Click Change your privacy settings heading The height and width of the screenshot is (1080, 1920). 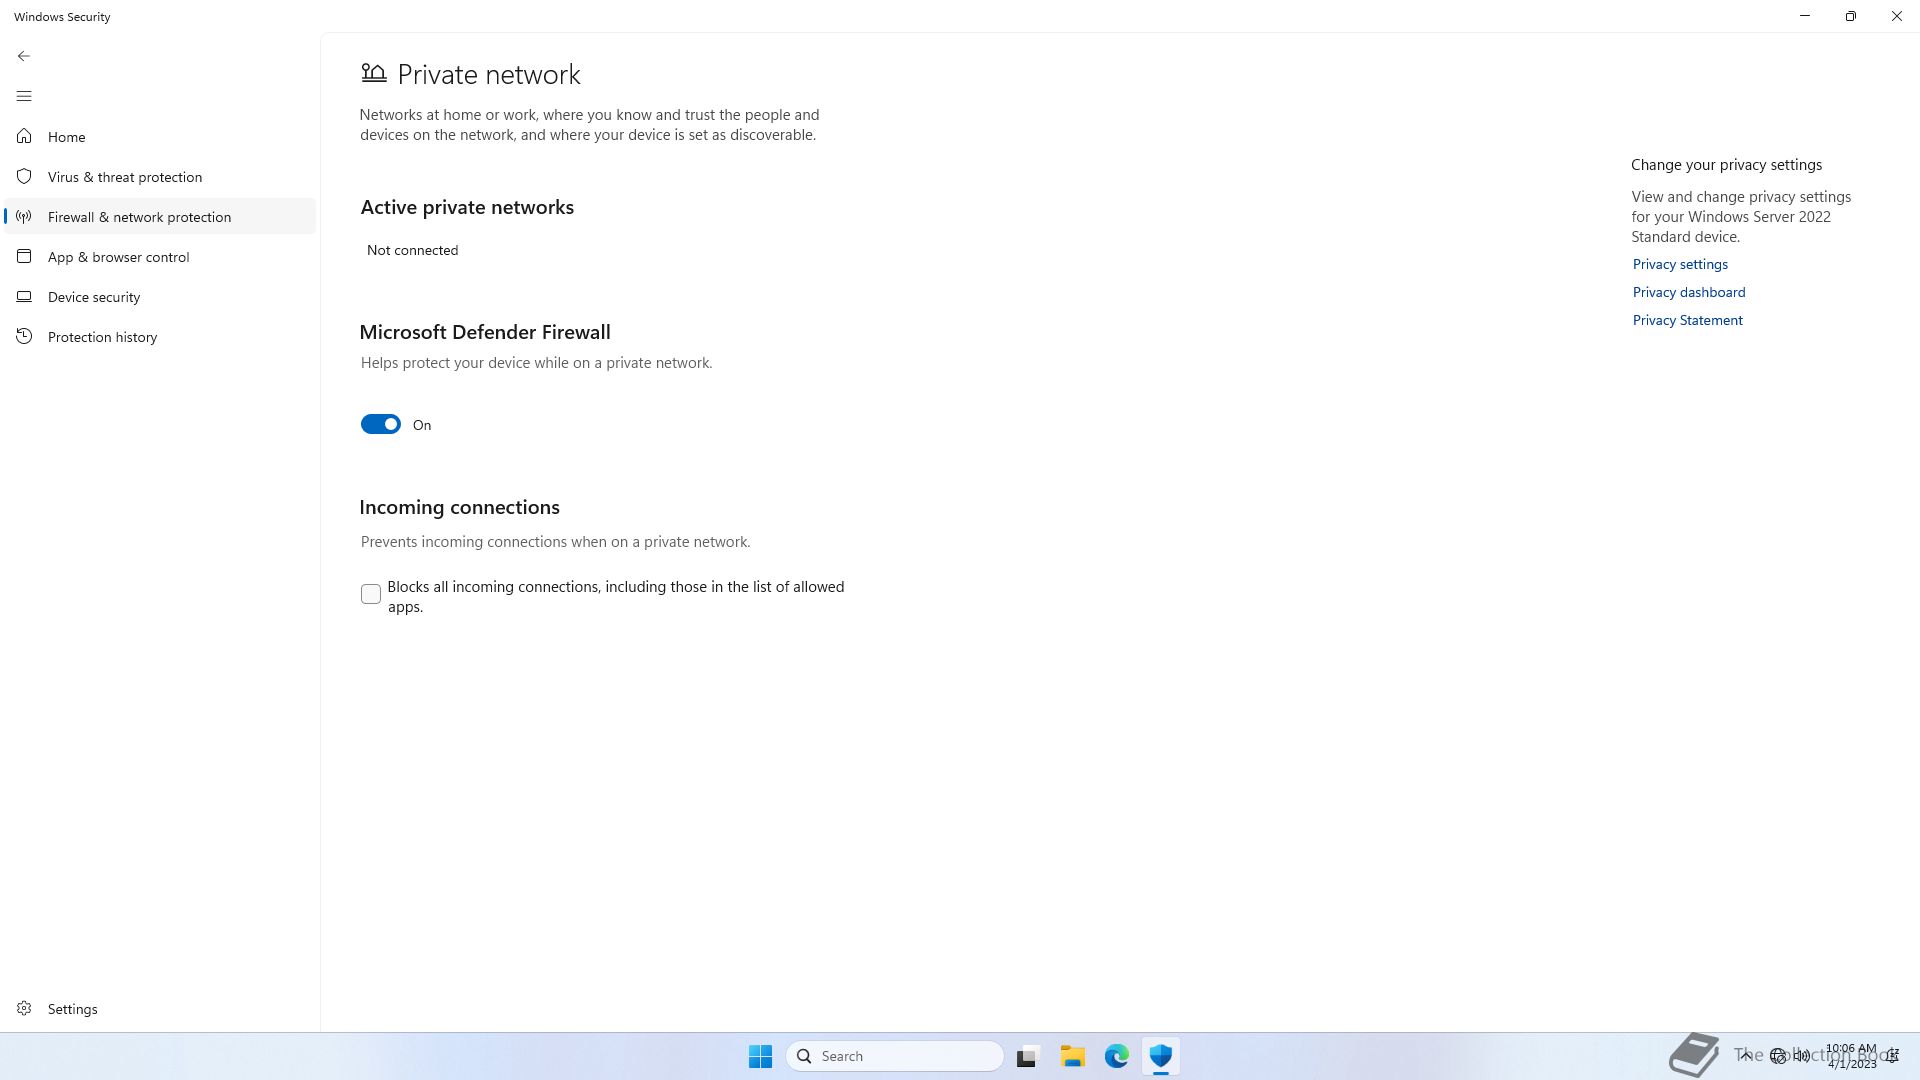1726,165
